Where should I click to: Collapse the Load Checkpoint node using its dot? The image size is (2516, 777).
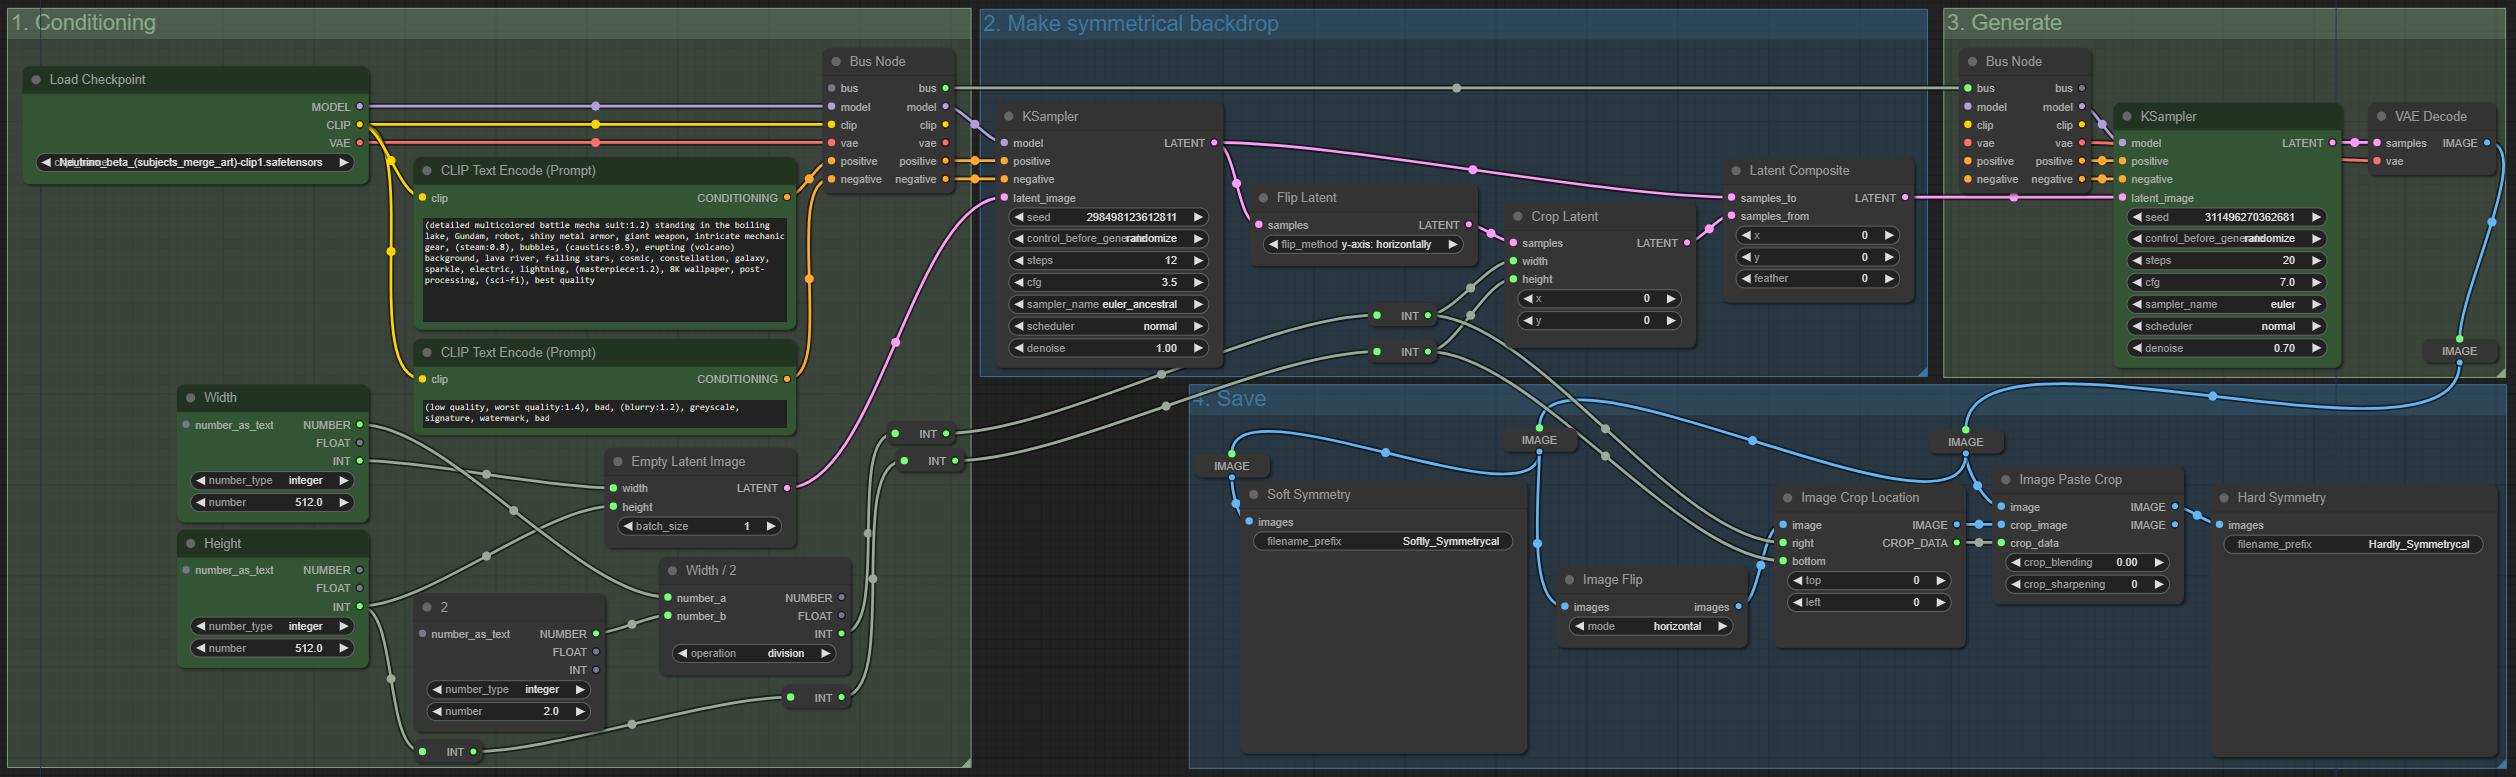click(37, 80)
